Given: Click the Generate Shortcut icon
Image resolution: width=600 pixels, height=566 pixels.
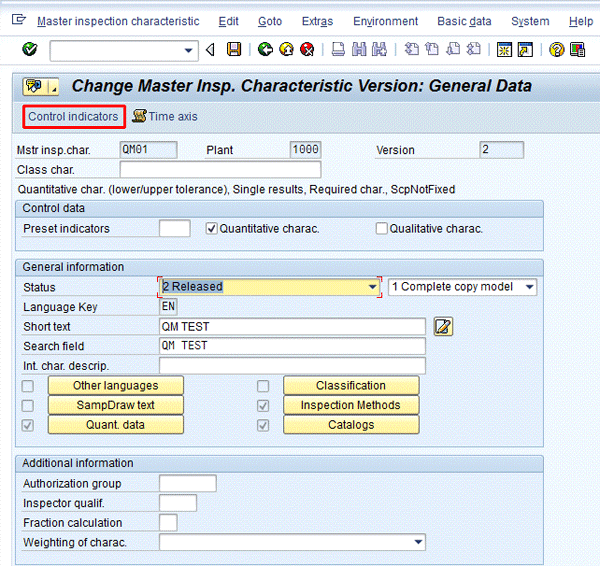Looking at the screenshot, I should click(525, 50).
